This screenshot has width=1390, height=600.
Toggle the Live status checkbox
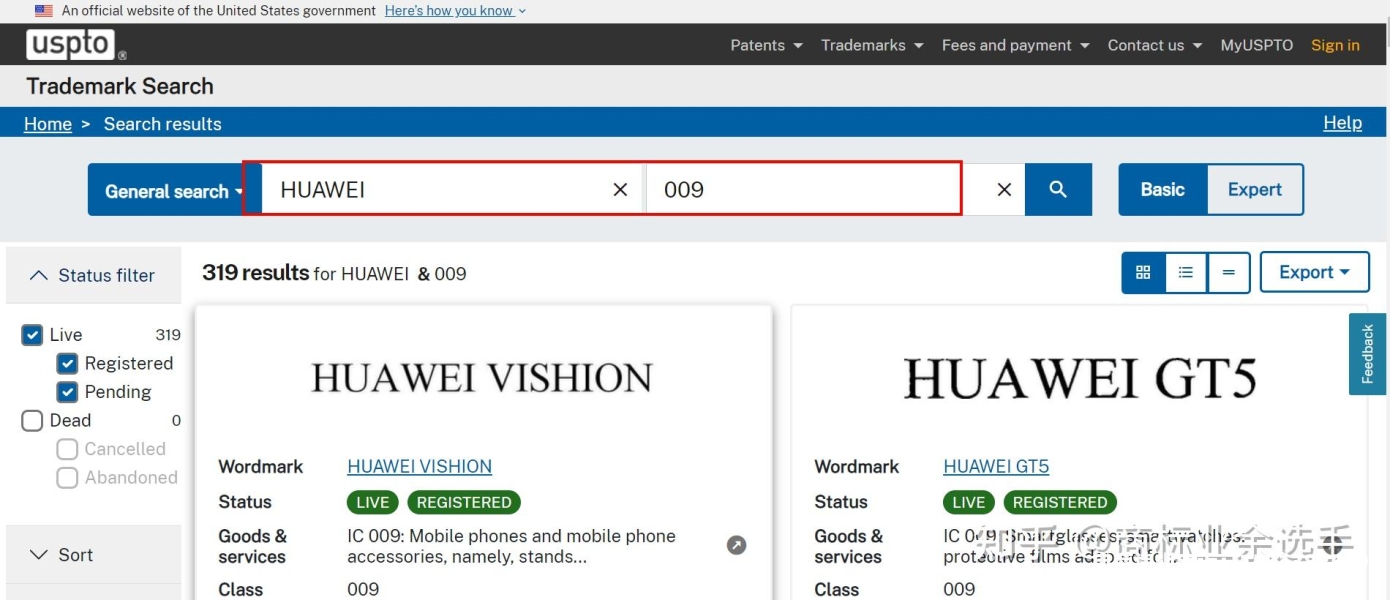32,335
